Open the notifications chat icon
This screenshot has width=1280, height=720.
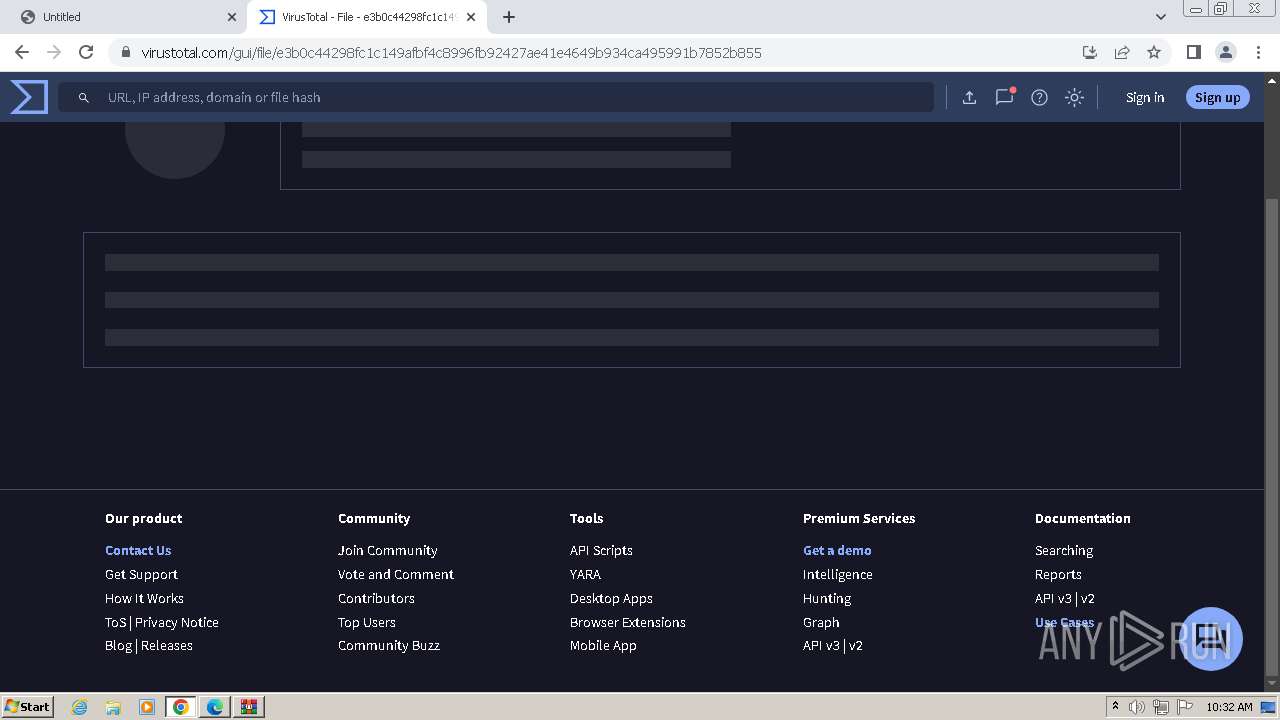(1004, 97)
